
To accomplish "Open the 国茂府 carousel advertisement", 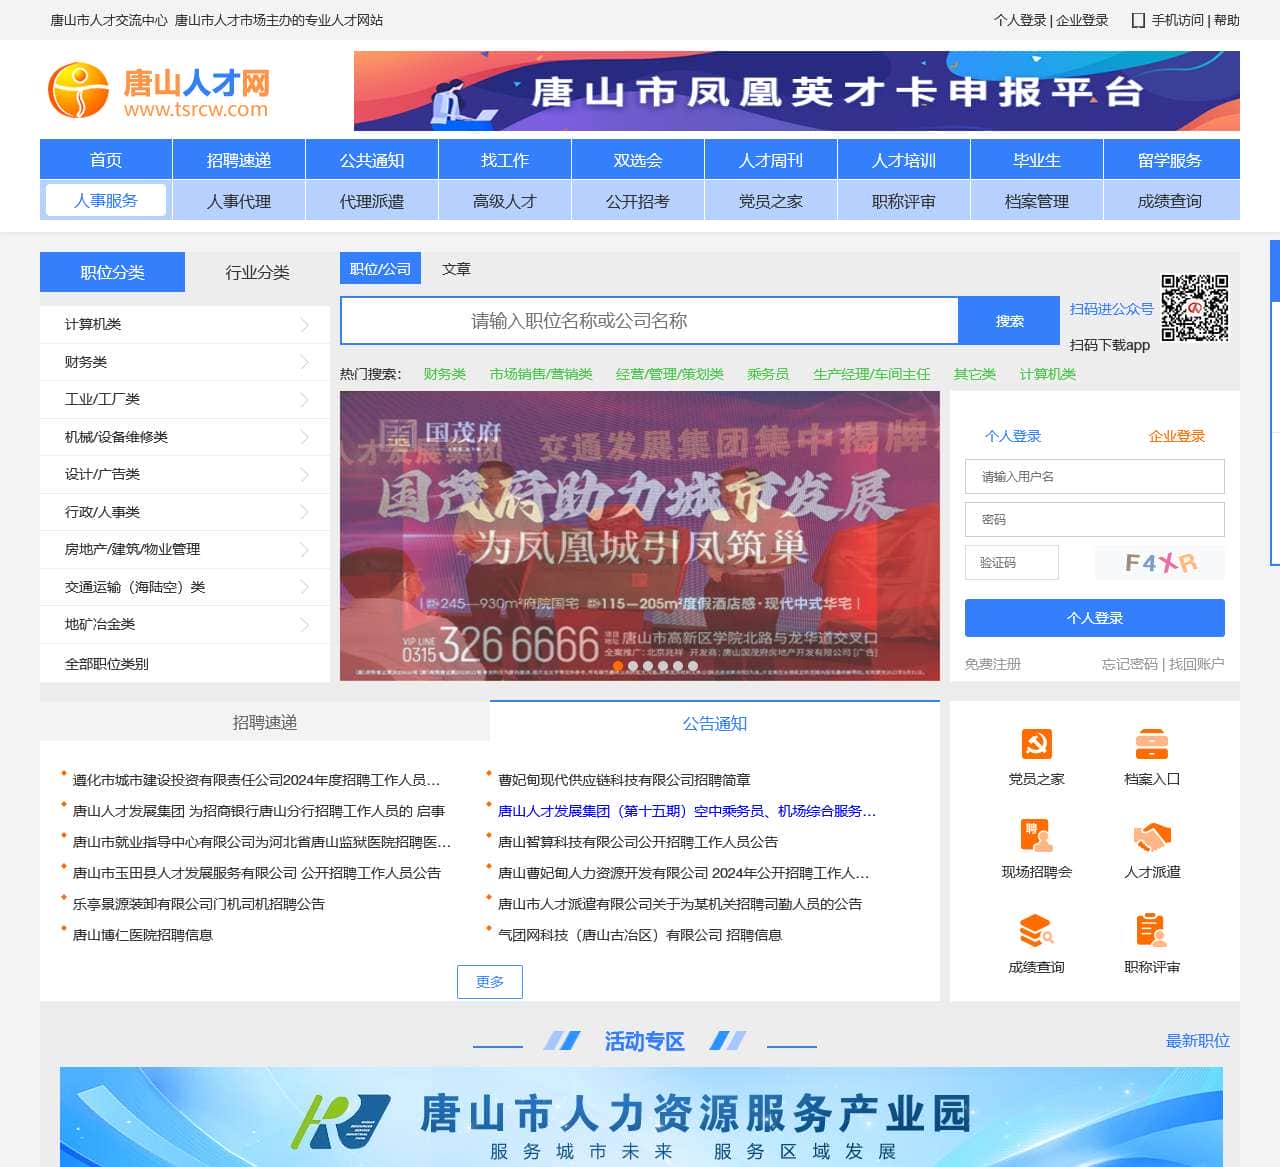I will 640,536.
